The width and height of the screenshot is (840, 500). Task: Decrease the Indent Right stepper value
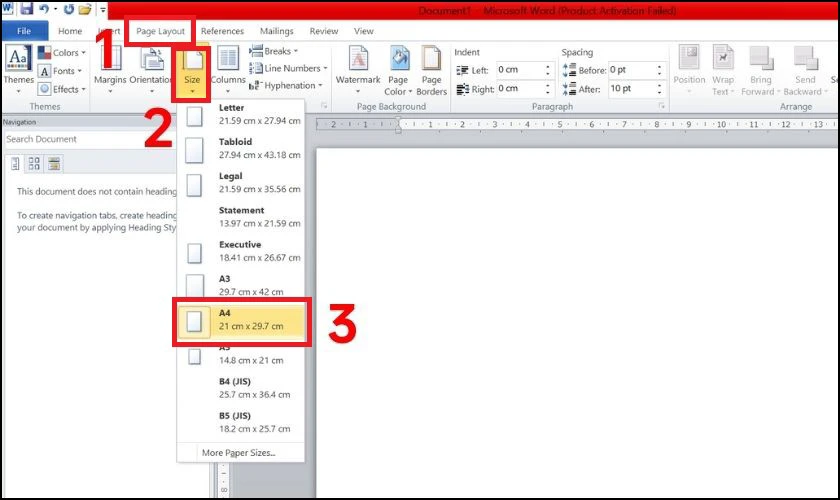tap(548, 92)
